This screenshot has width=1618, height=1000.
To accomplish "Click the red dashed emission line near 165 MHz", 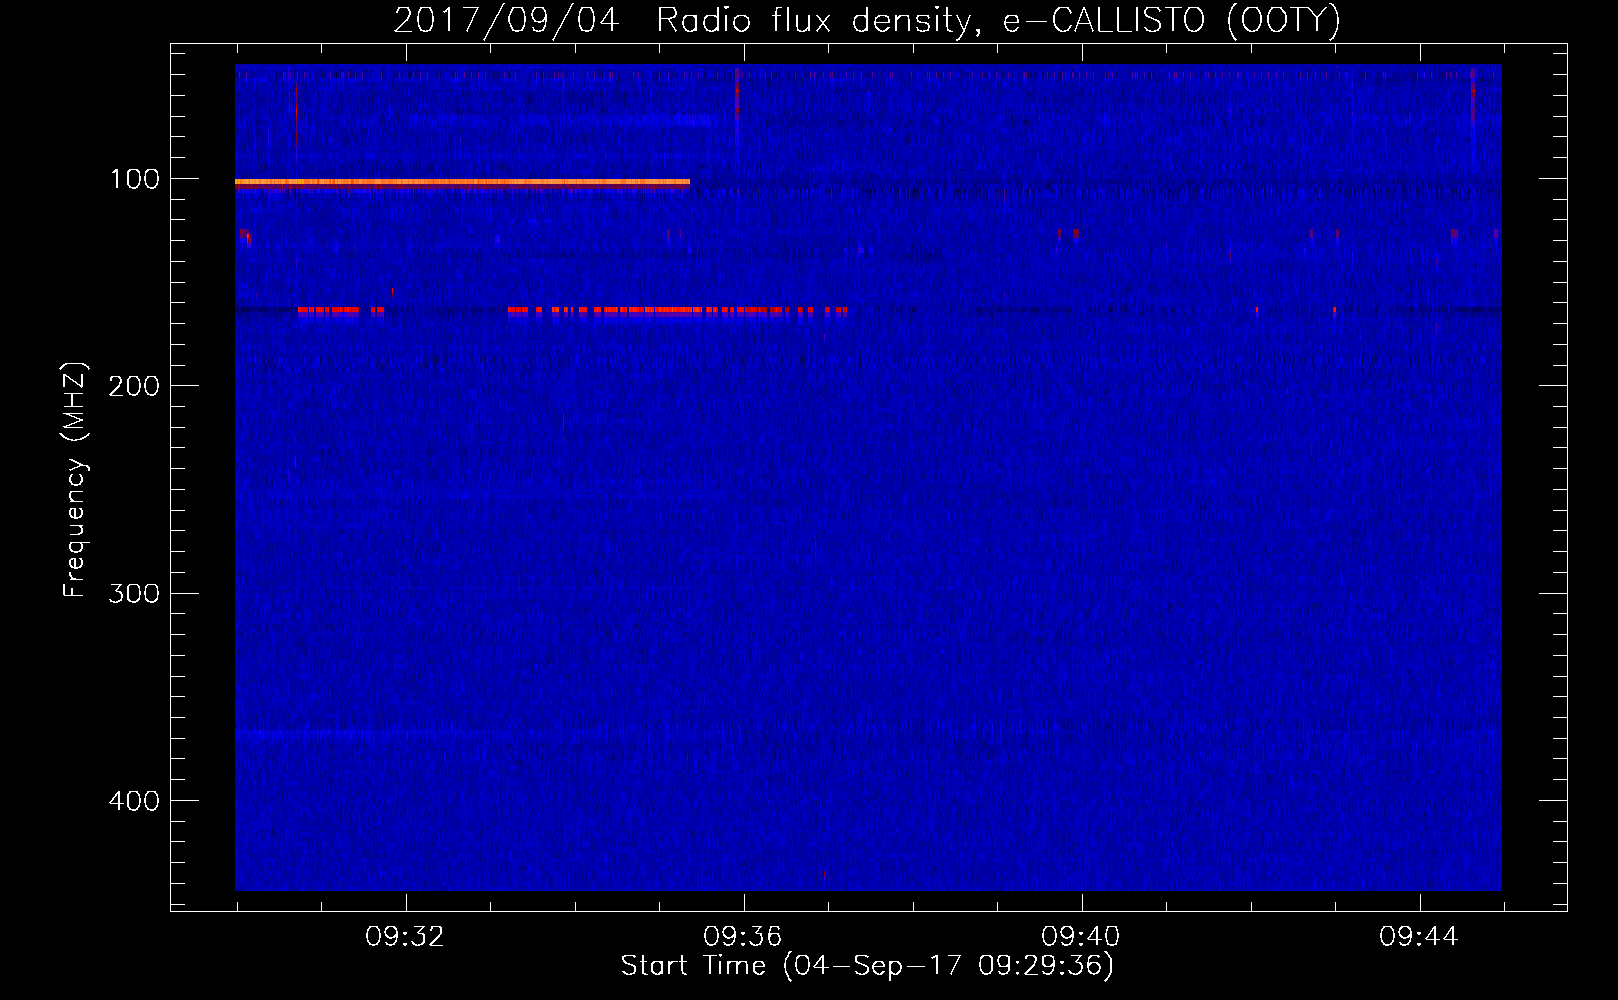I will [x=572, y=311].
